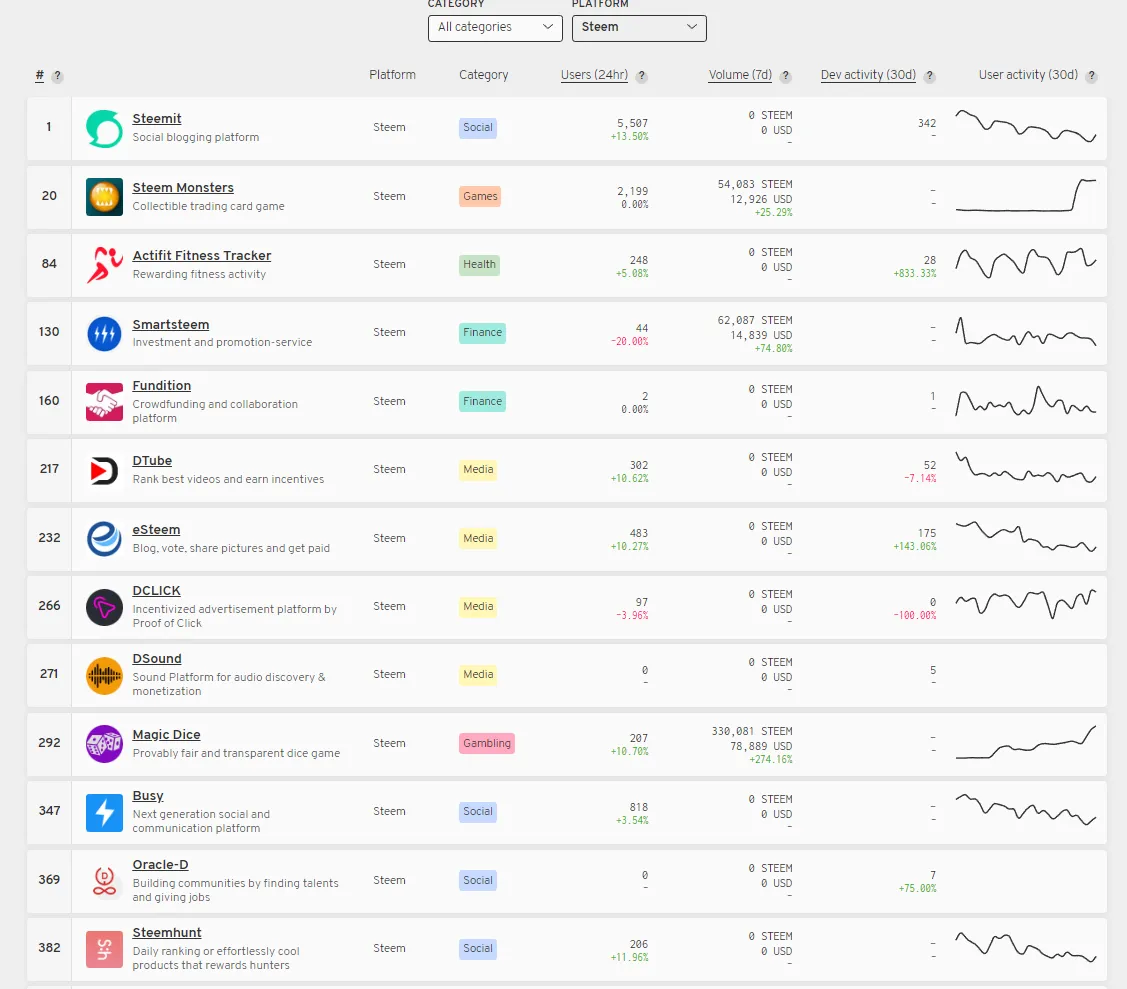Click the Oracle-D logo icon

[104, 880]
